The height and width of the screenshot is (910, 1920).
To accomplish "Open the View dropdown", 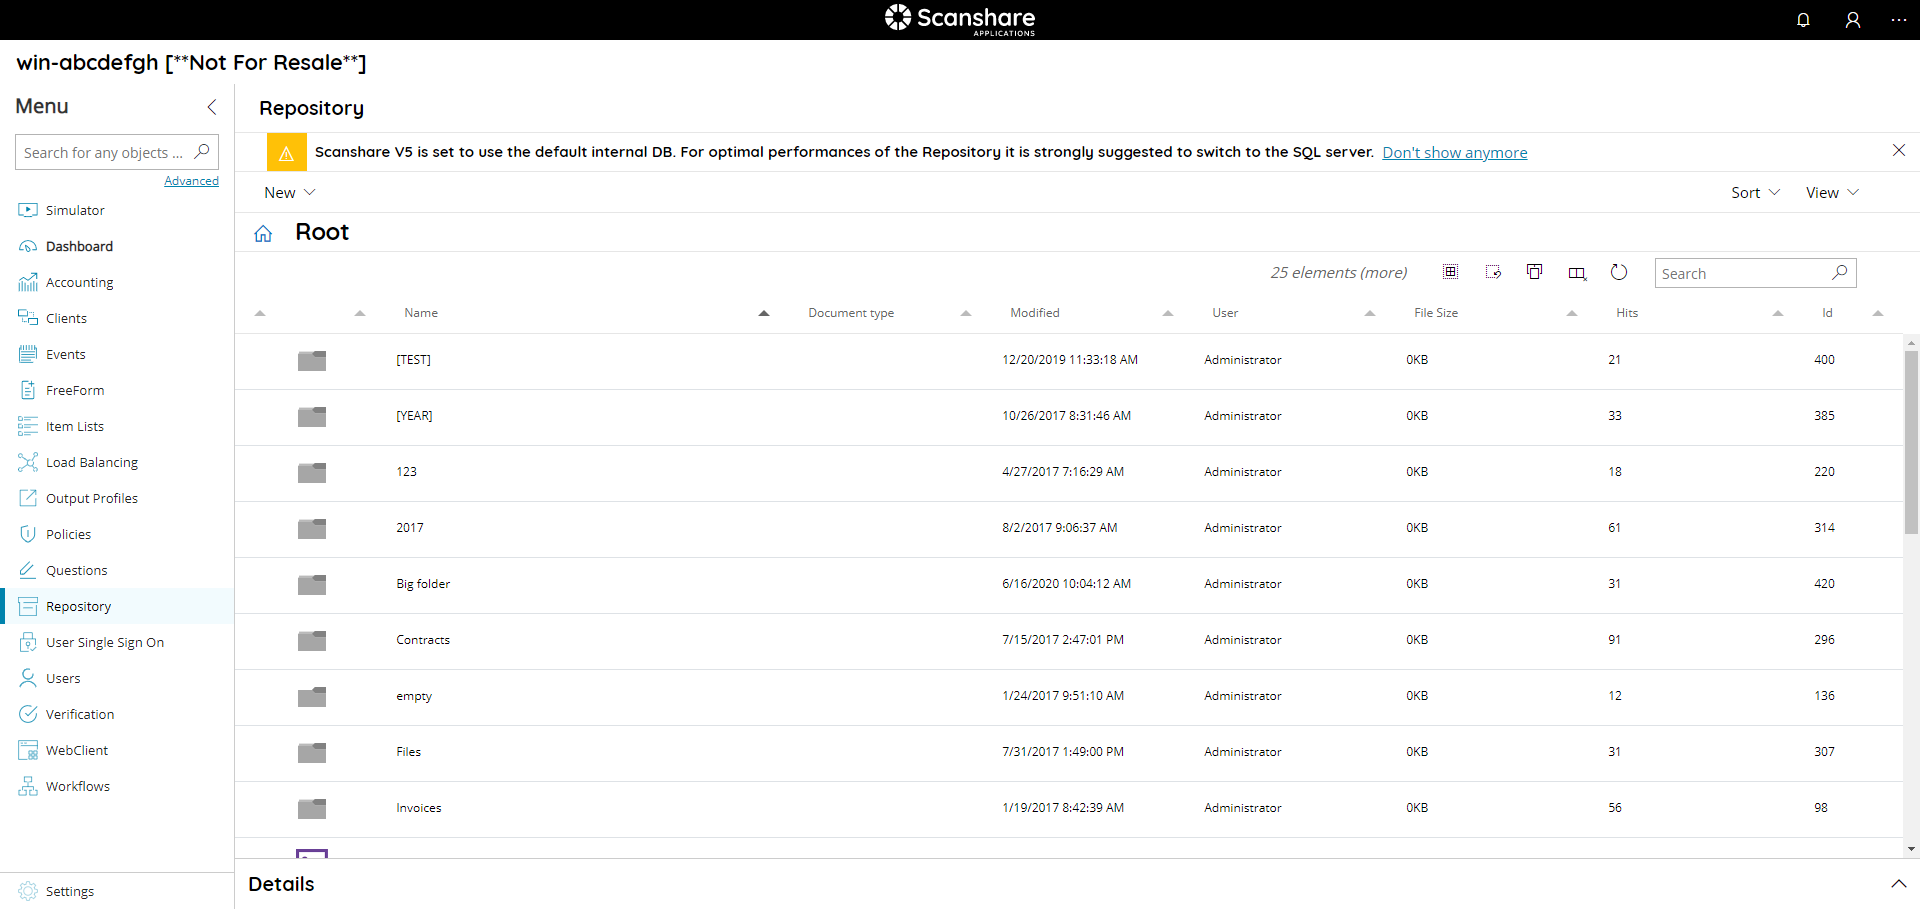I will (x=1830, y=192).
